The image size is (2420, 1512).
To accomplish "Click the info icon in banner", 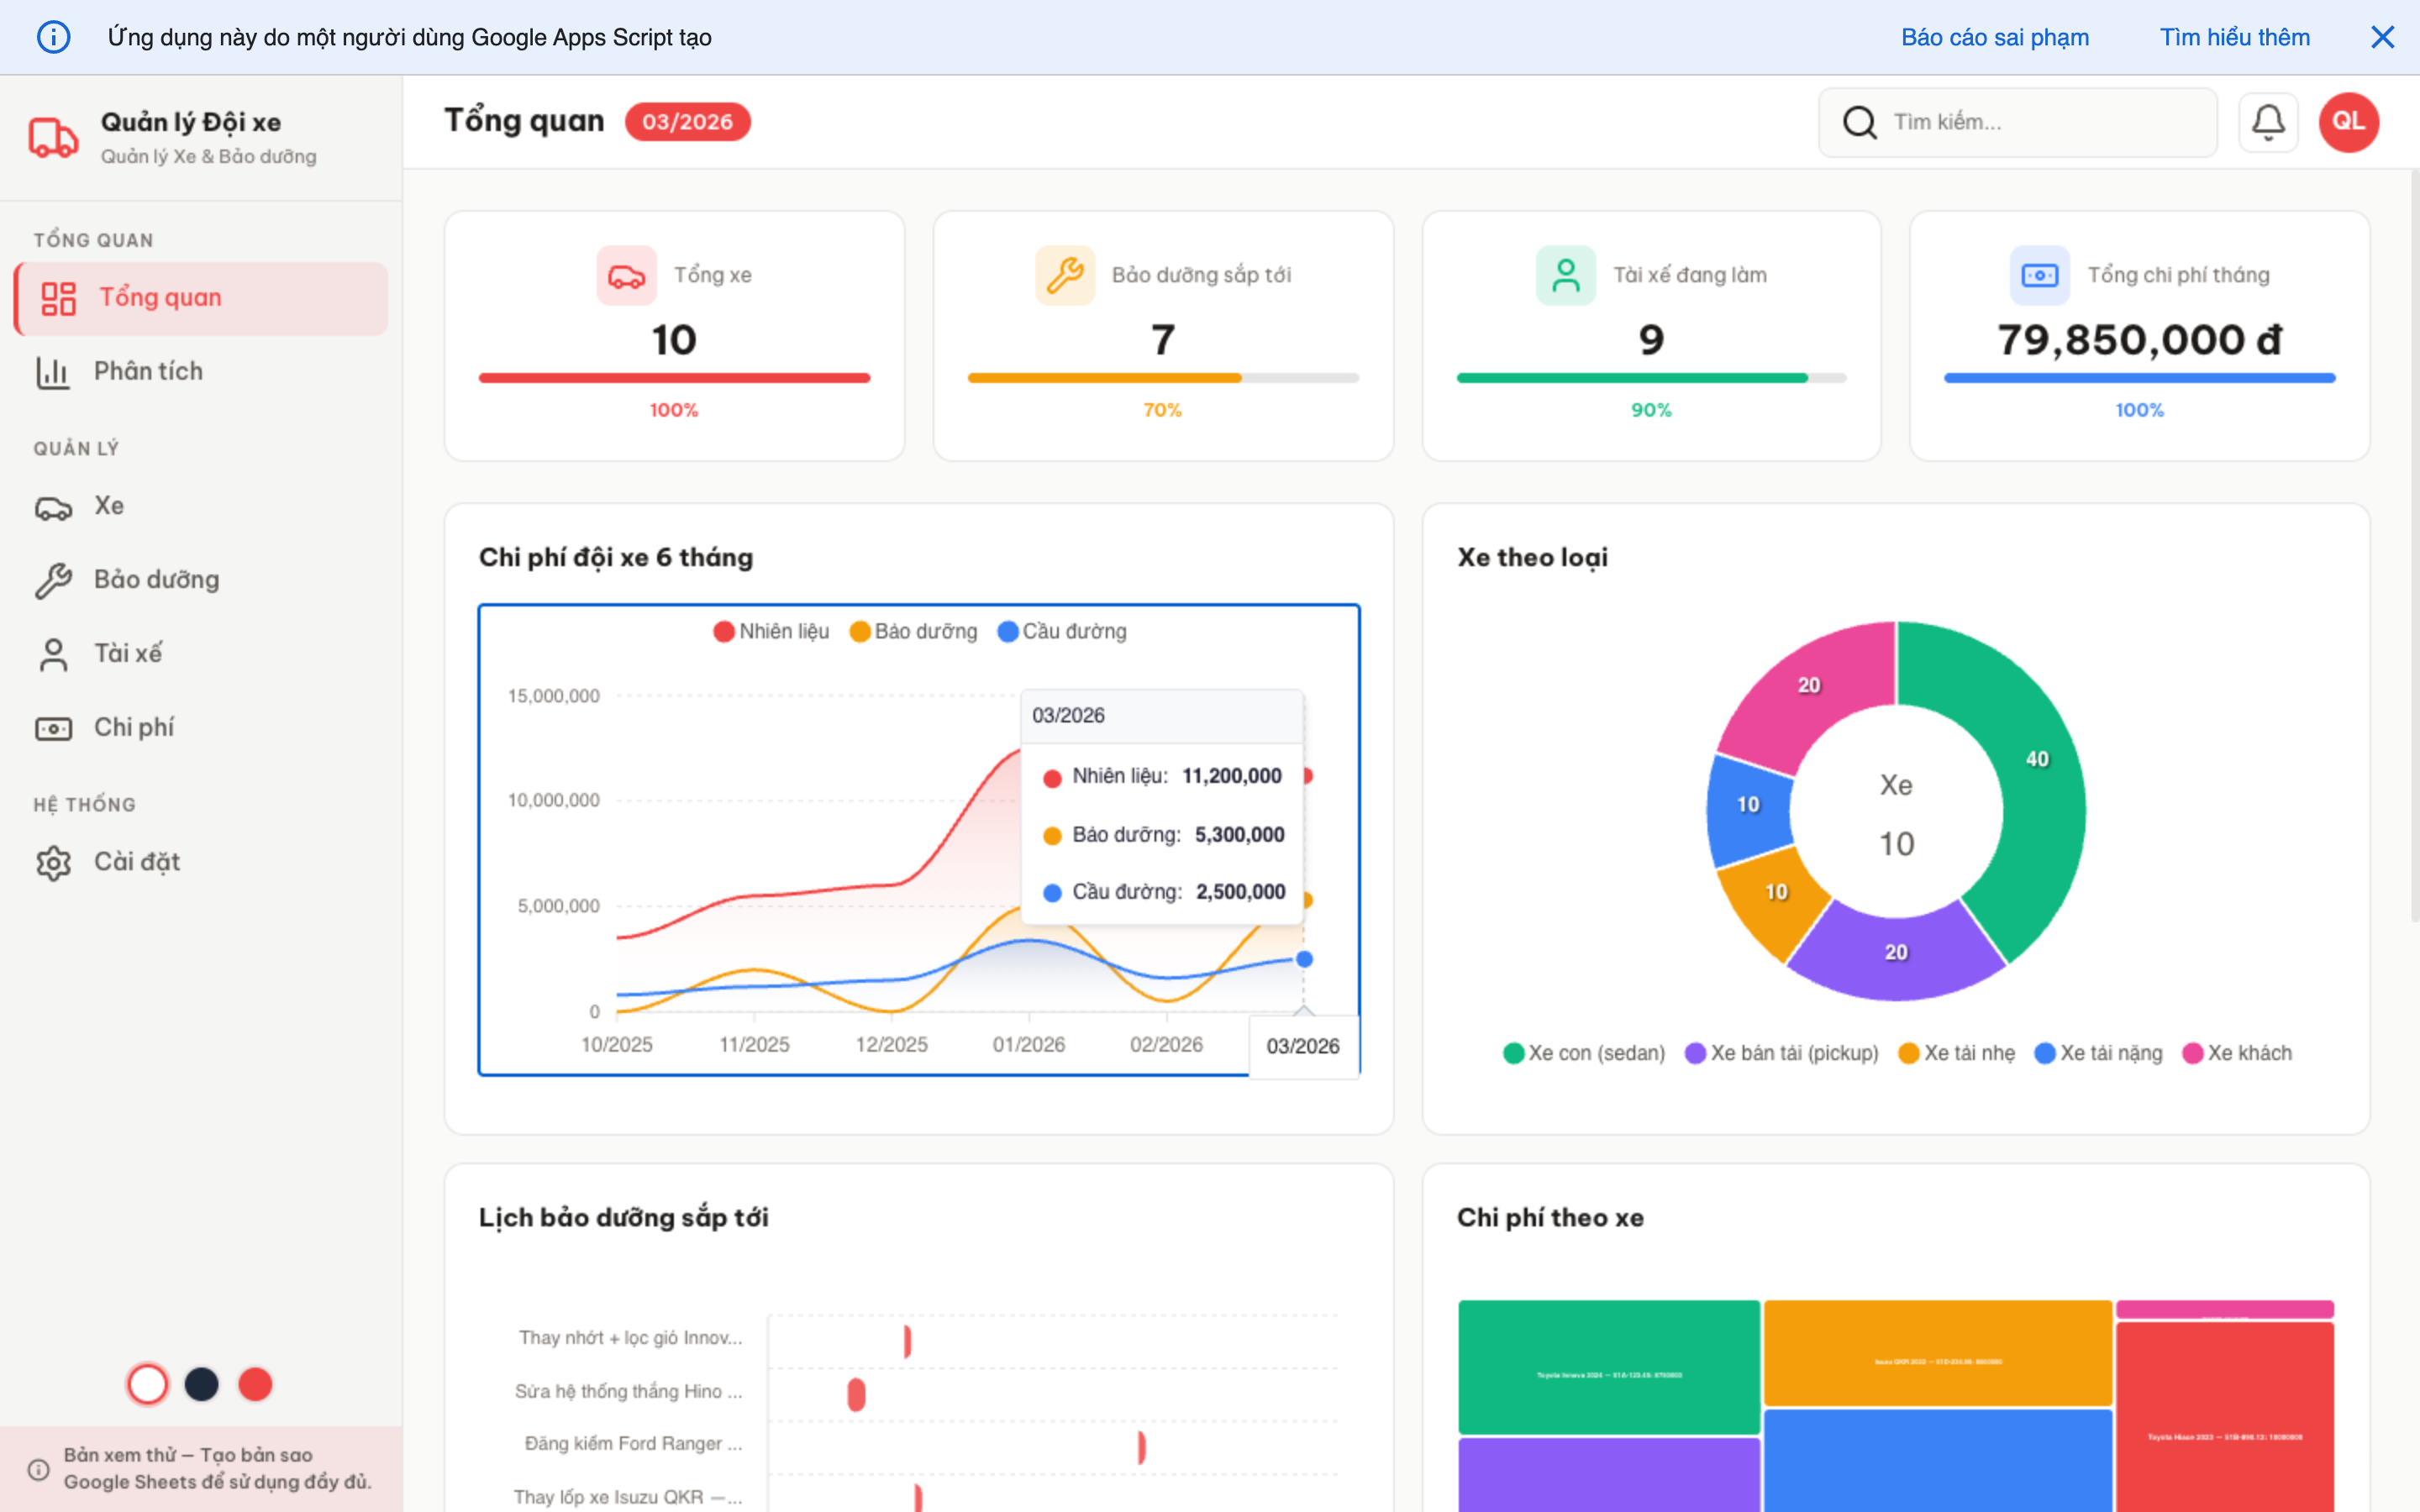I will coord(53,37).
